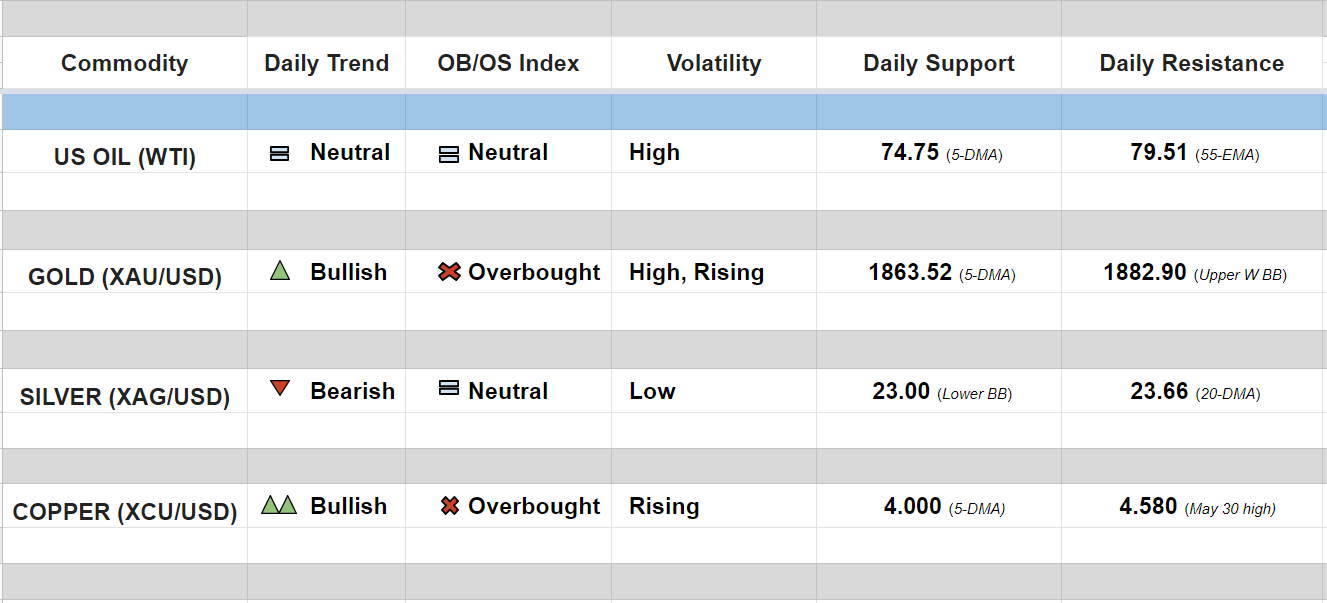Click the US OIL (WTI) commodity cell
This screenshot has width=1327, height=603.
[x=125, y=157]
